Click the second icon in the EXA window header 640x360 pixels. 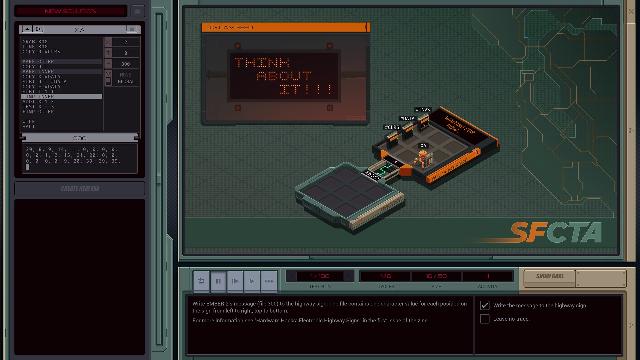pyautogui.click(x=38, y=29)
